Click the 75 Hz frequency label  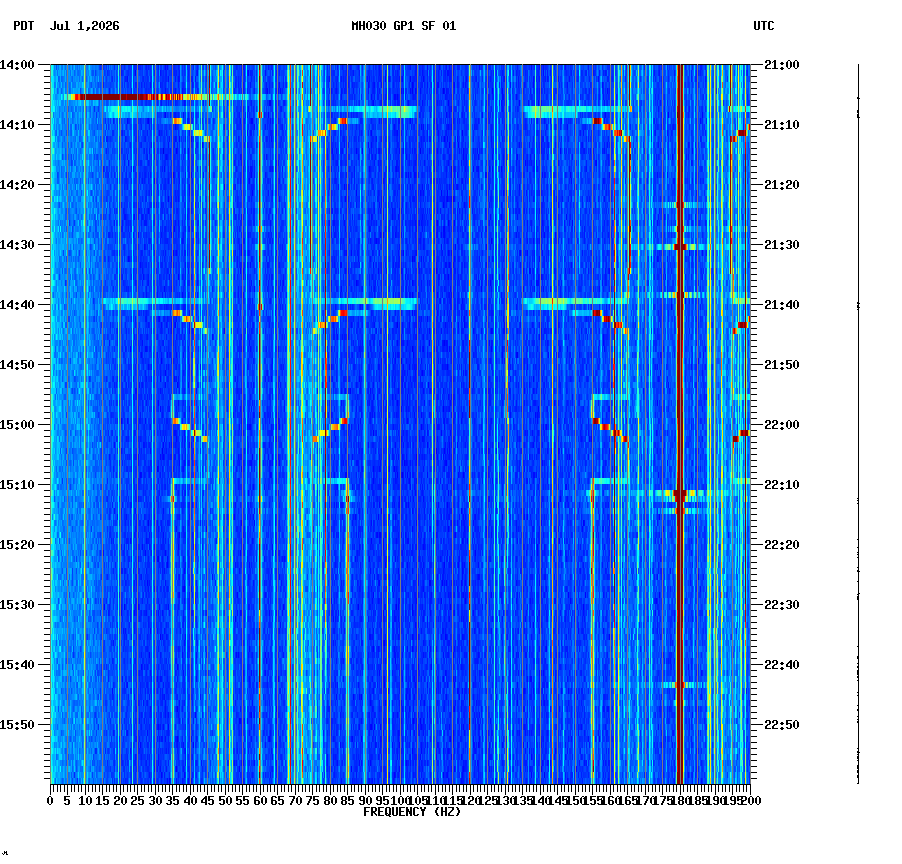click(313, 801)
